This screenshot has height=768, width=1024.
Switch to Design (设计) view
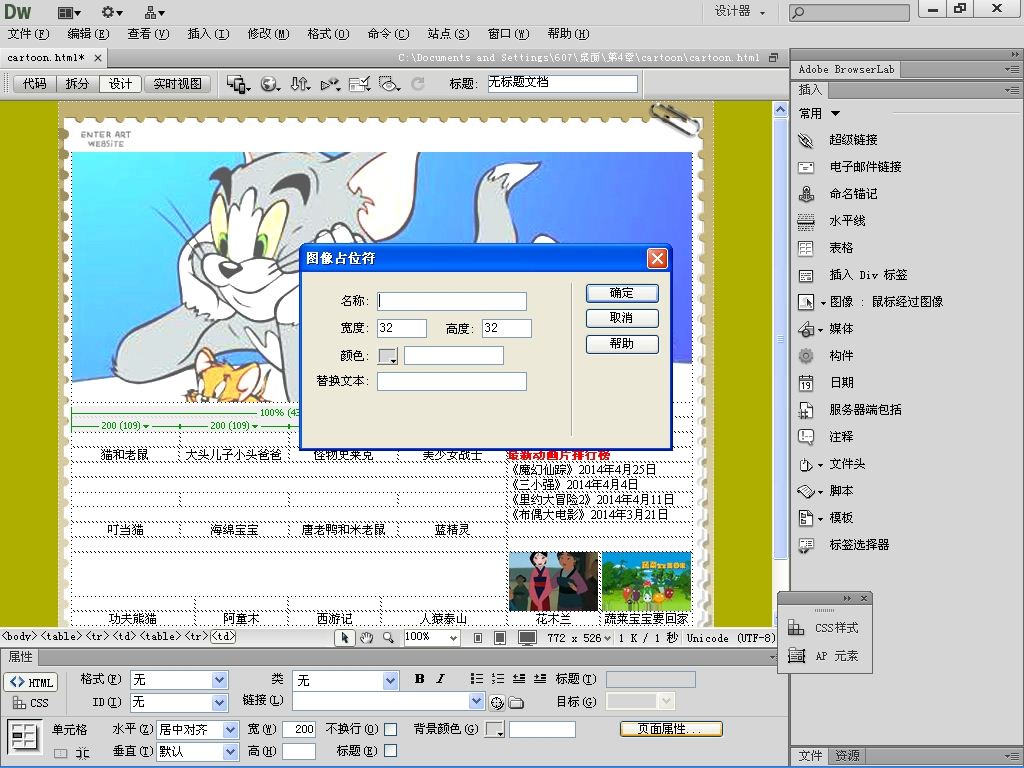(120, 84)
